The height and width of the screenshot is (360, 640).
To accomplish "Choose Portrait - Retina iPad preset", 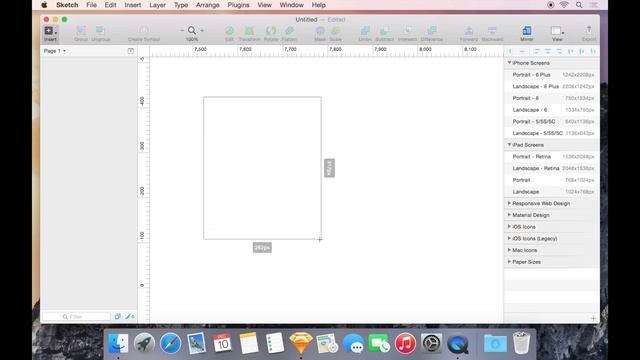I will point(552,157).
